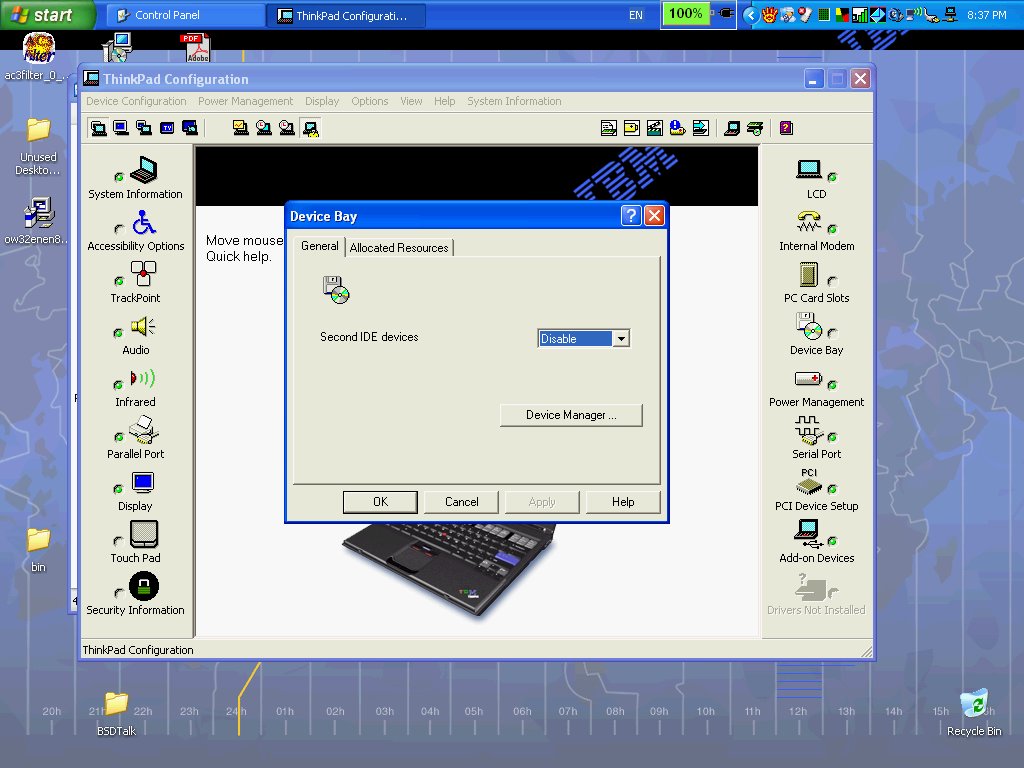
Task: Switch to the Allocated Resources tab
Action: (399, 248)
